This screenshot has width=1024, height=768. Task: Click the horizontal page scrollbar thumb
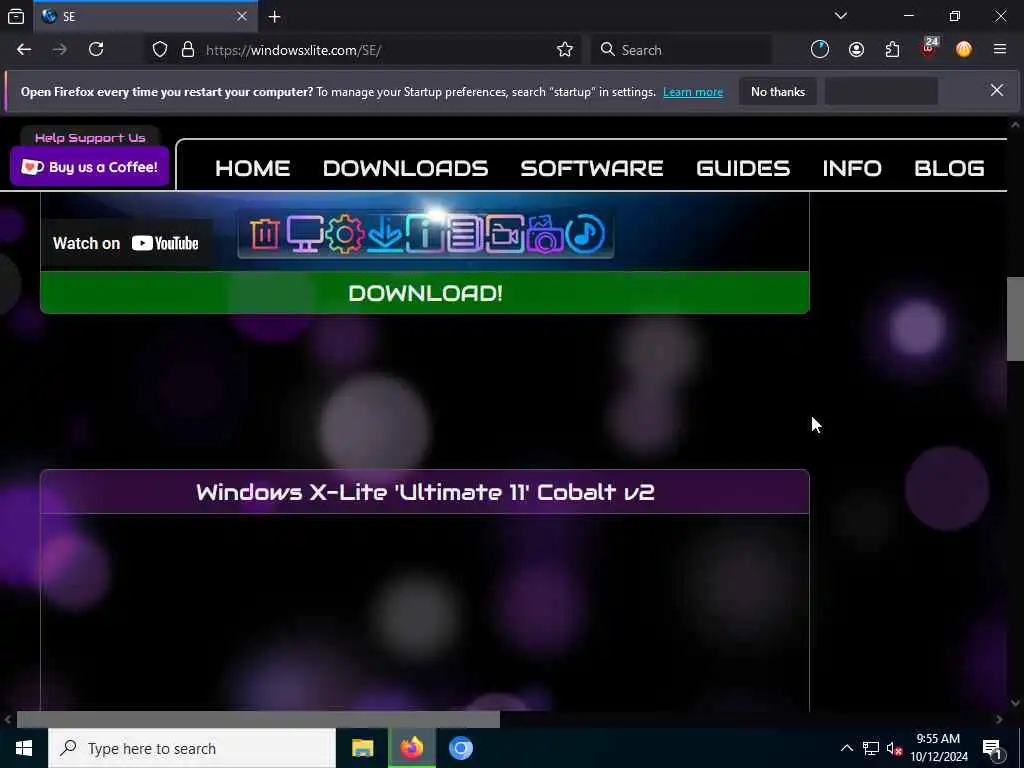[x=258, y=720]
